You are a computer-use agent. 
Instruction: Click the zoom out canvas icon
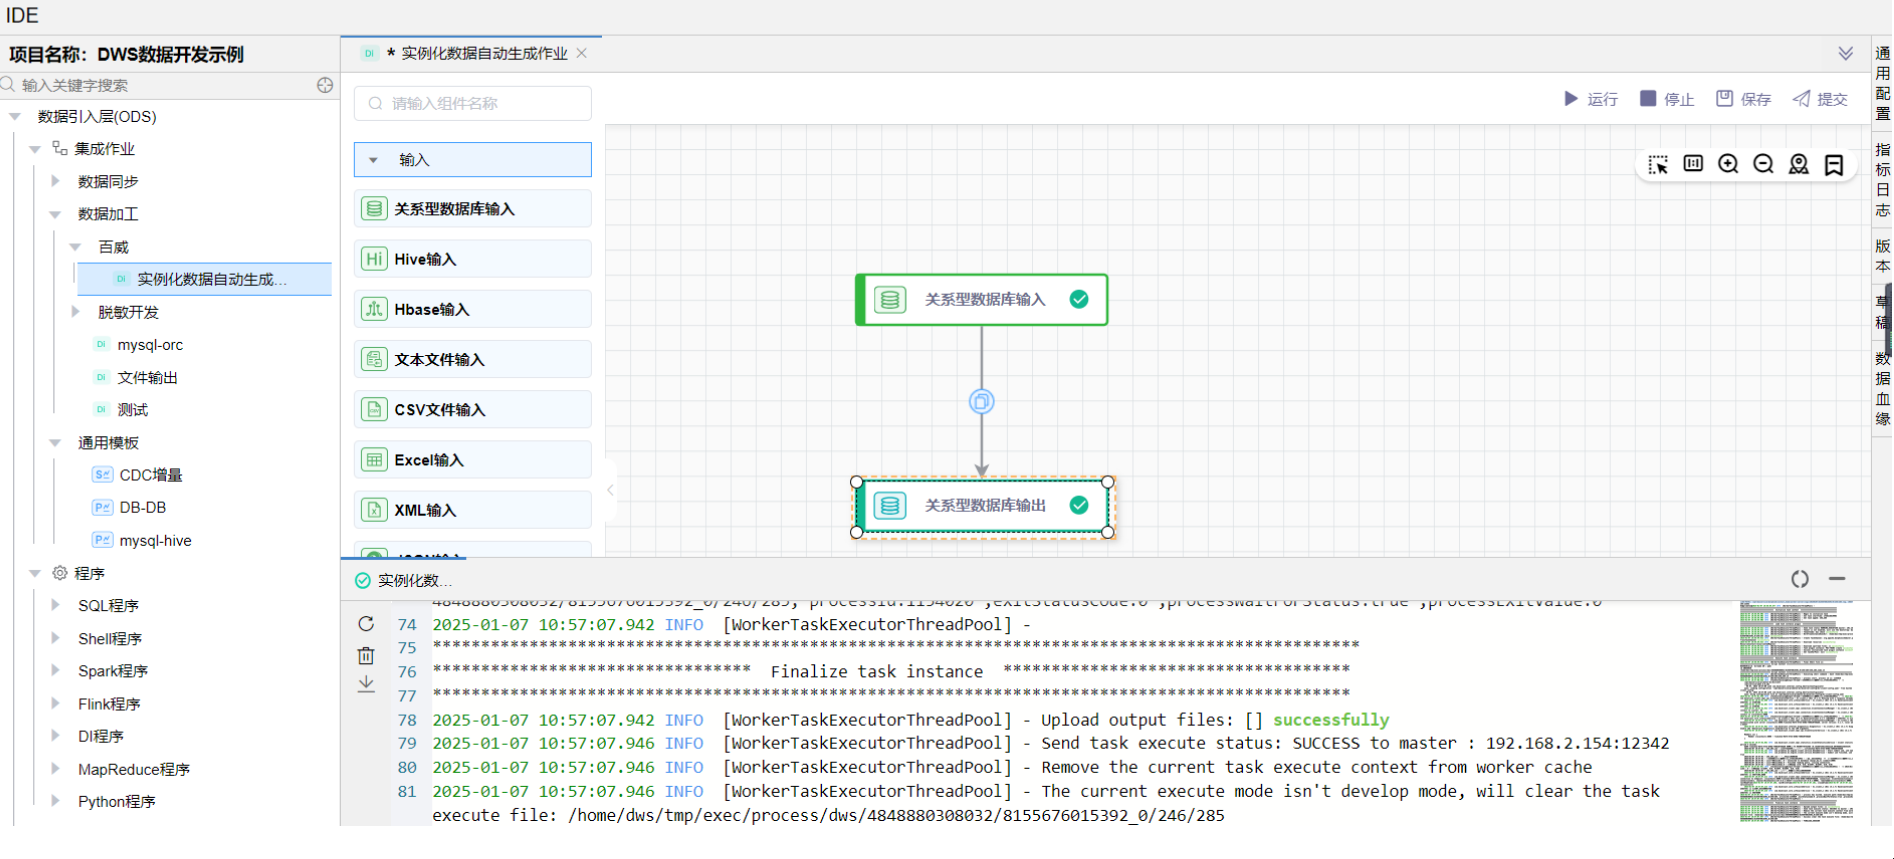coord(1763,164)
